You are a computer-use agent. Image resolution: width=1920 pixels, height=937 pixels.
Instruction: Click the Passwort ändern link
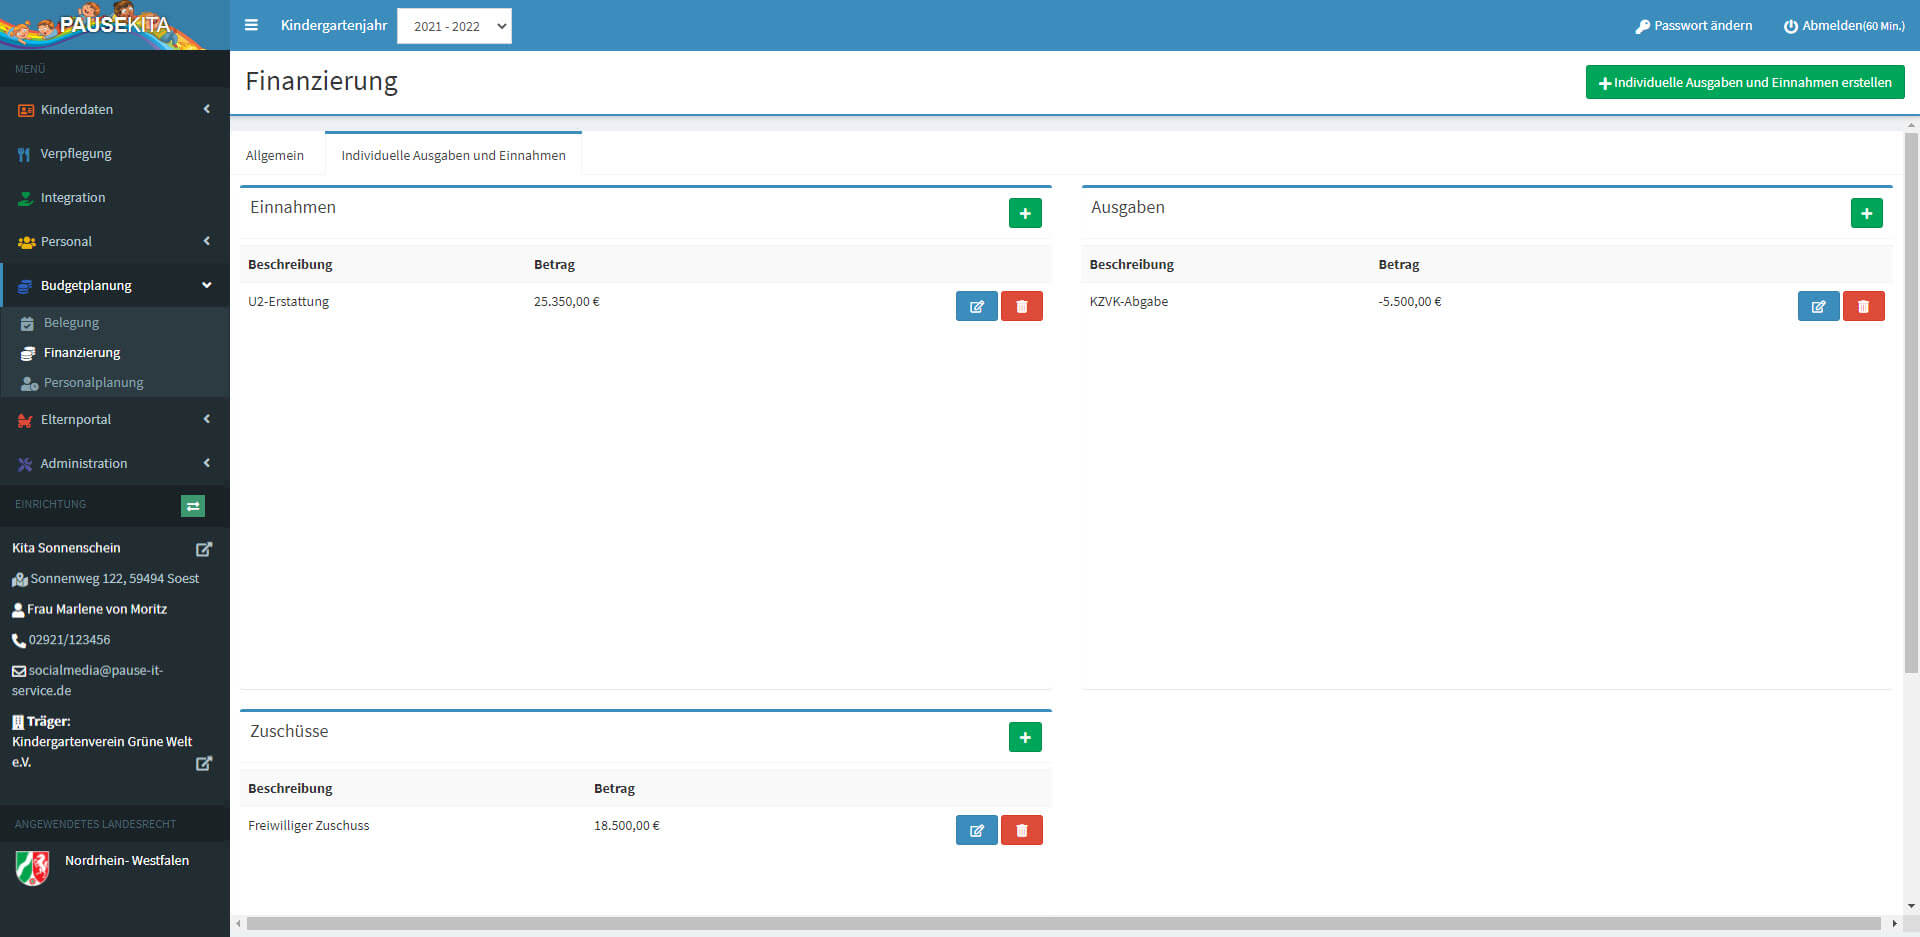[1693, 26]
